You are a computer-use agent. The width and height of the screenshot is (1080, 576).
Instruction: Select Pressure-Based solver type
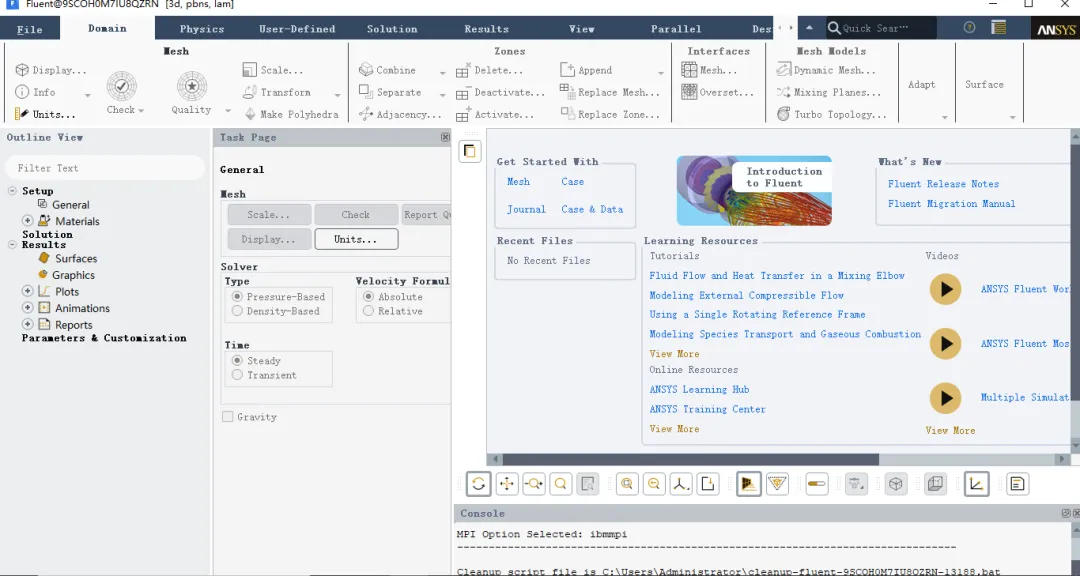237,296
